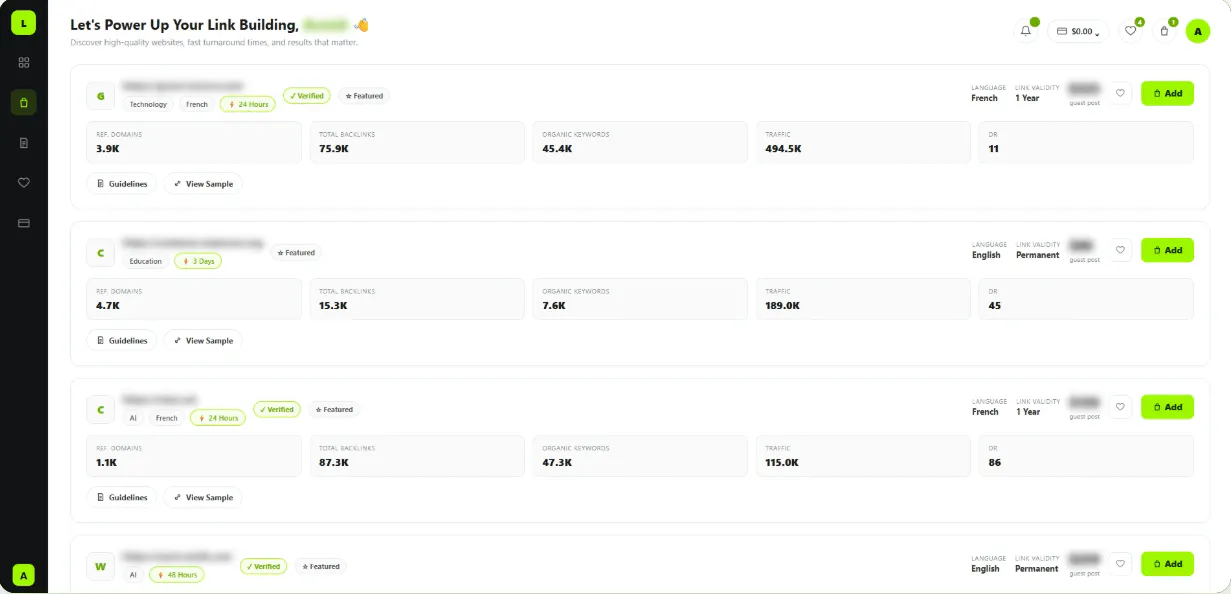Click the A avatar at sidebar bottom
Viewport: 1231px width, 594px height.
tap(24, 575)
